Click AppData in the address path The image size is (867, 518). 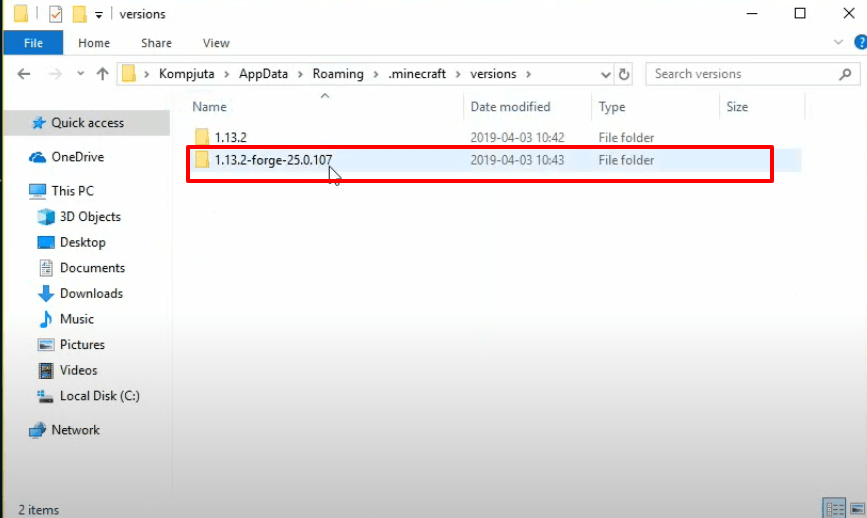pyautogui.click(x=263, y=74)
